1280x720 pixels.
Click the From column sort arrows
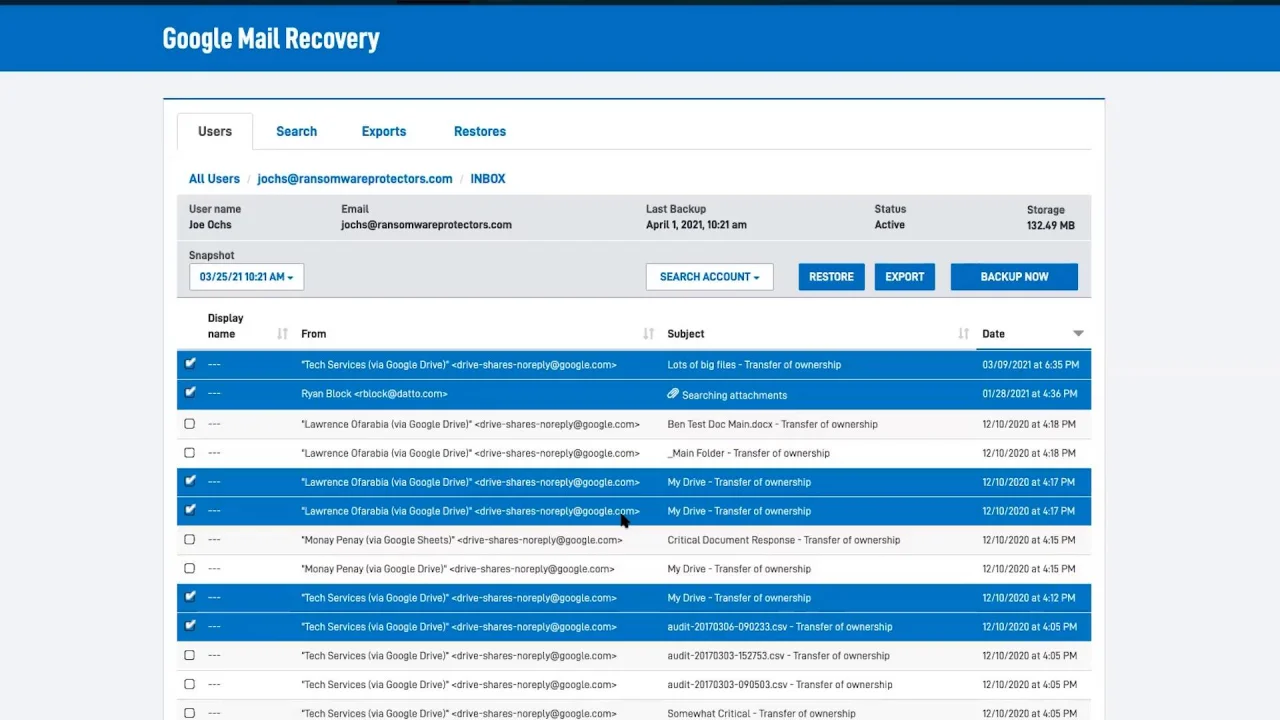coord(648,334)
